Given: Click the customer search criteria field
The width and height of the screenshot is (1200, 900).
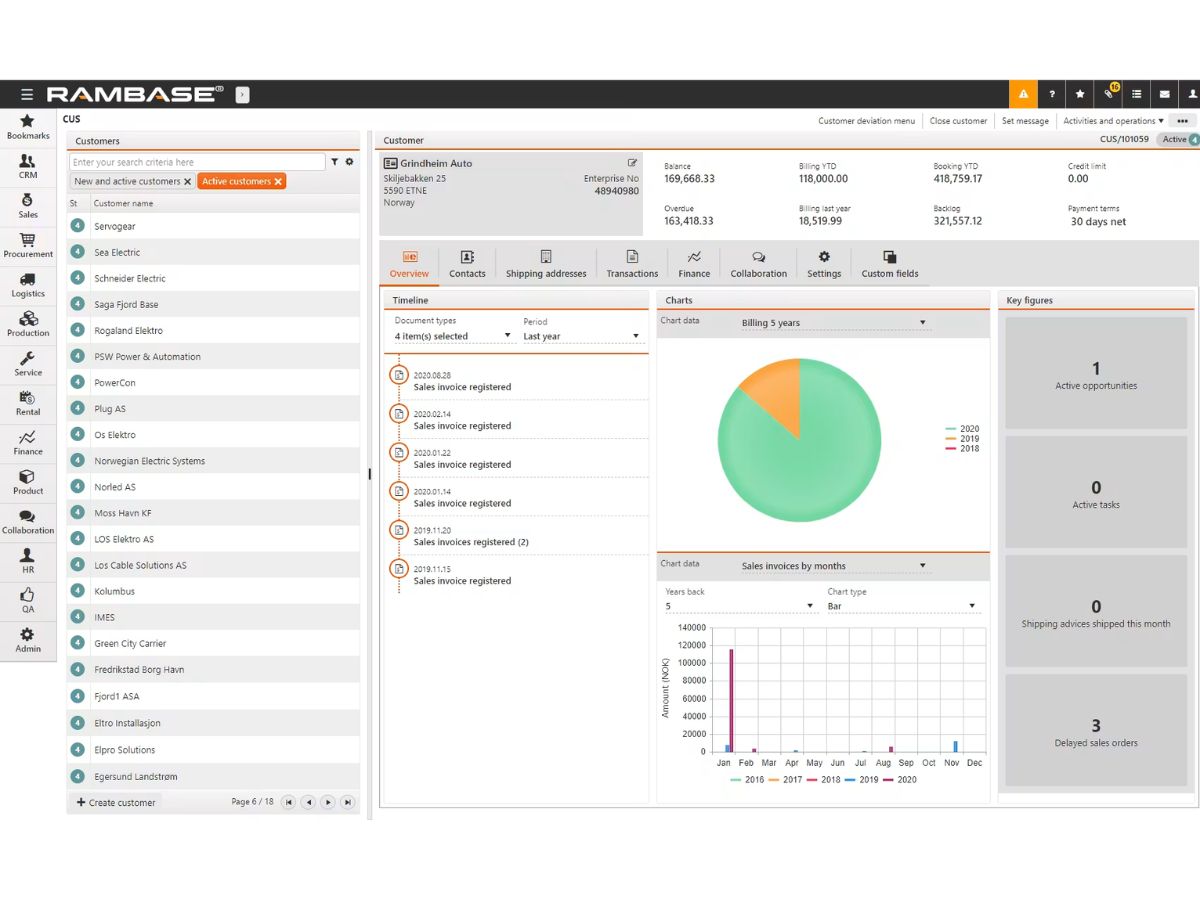Looking at the screenshot, I should pos(197,162).
